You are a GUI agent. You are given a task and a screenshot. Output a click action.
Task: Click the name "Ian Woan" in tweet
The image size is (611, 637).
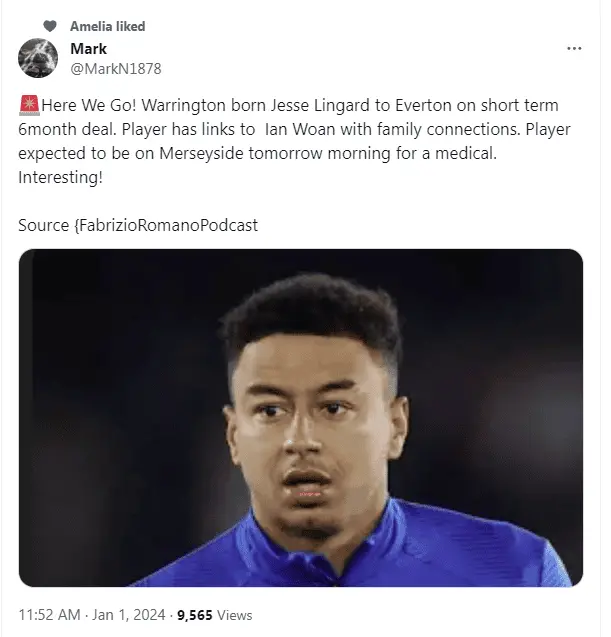pyautogui.click(x=297, y=129)
